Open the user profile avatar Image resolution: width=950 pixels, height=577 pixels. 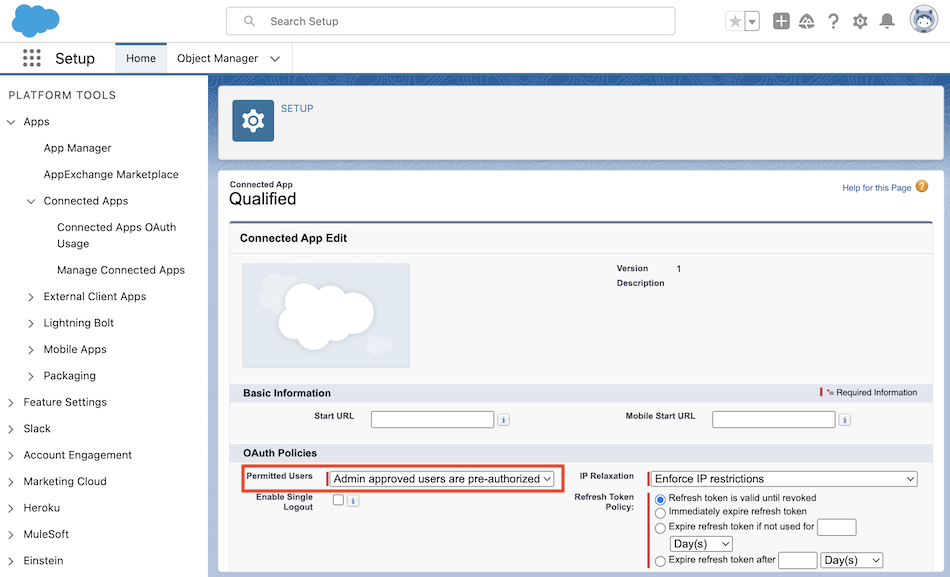click(923, 19)
